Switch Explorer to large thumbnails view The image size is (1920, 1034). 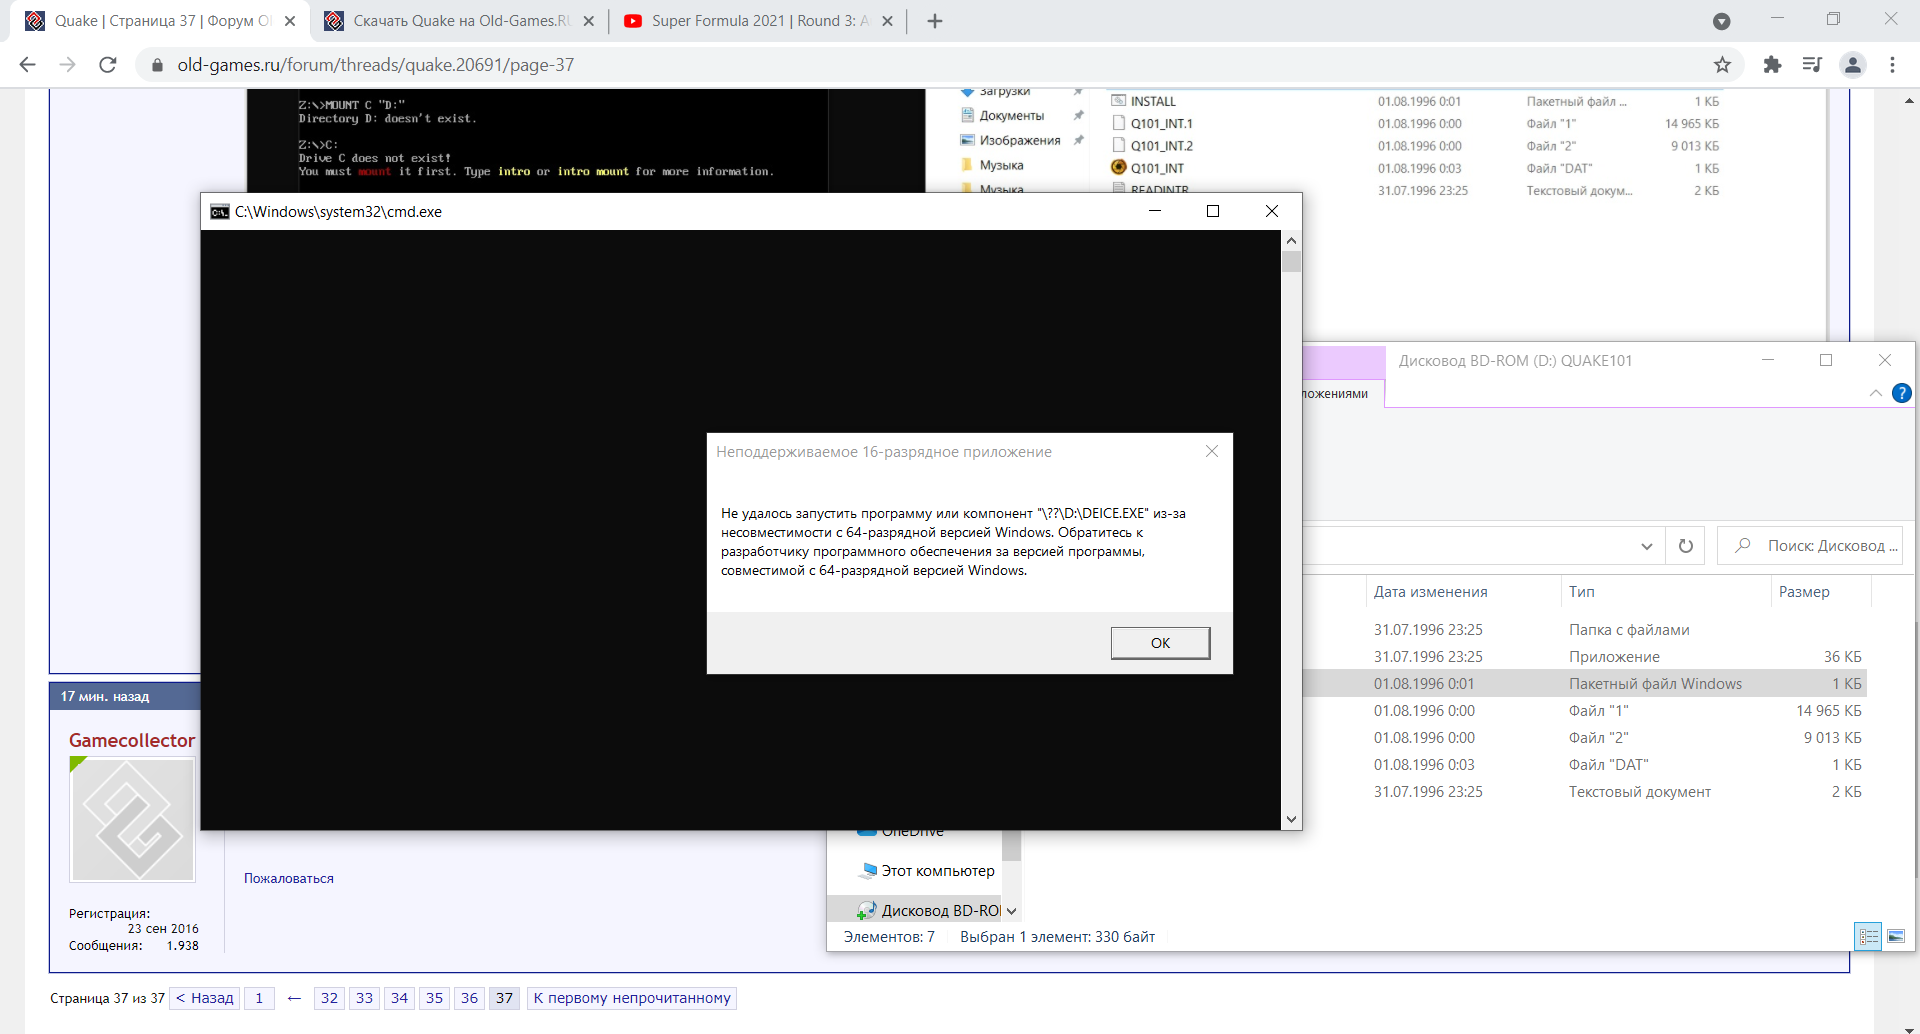tap(1896, 937)
